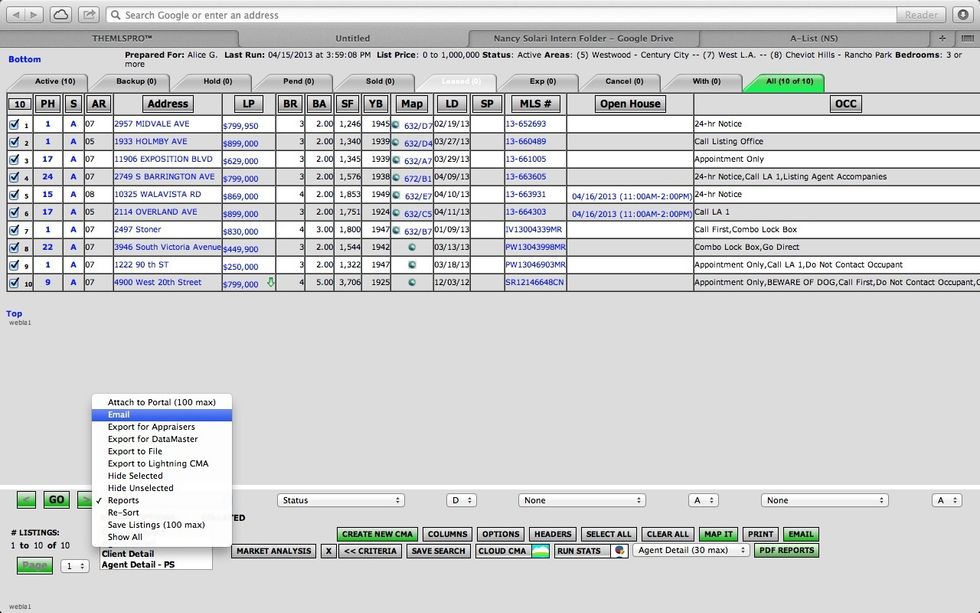This screenshot has height=613, width=980.
Task: Open the map globe icon for 1933 HOLMBY AVE
Action: pyautogui.click(x=396, y=142)
